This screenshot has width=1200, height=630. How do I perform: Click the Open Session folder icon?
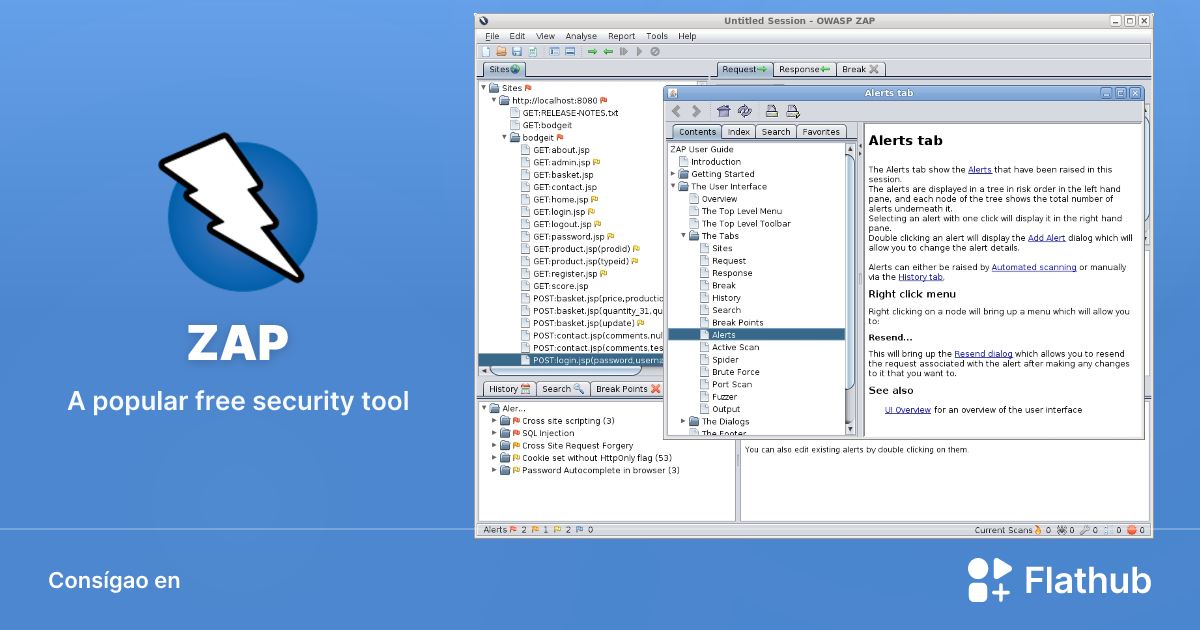[x=502, y=51]
